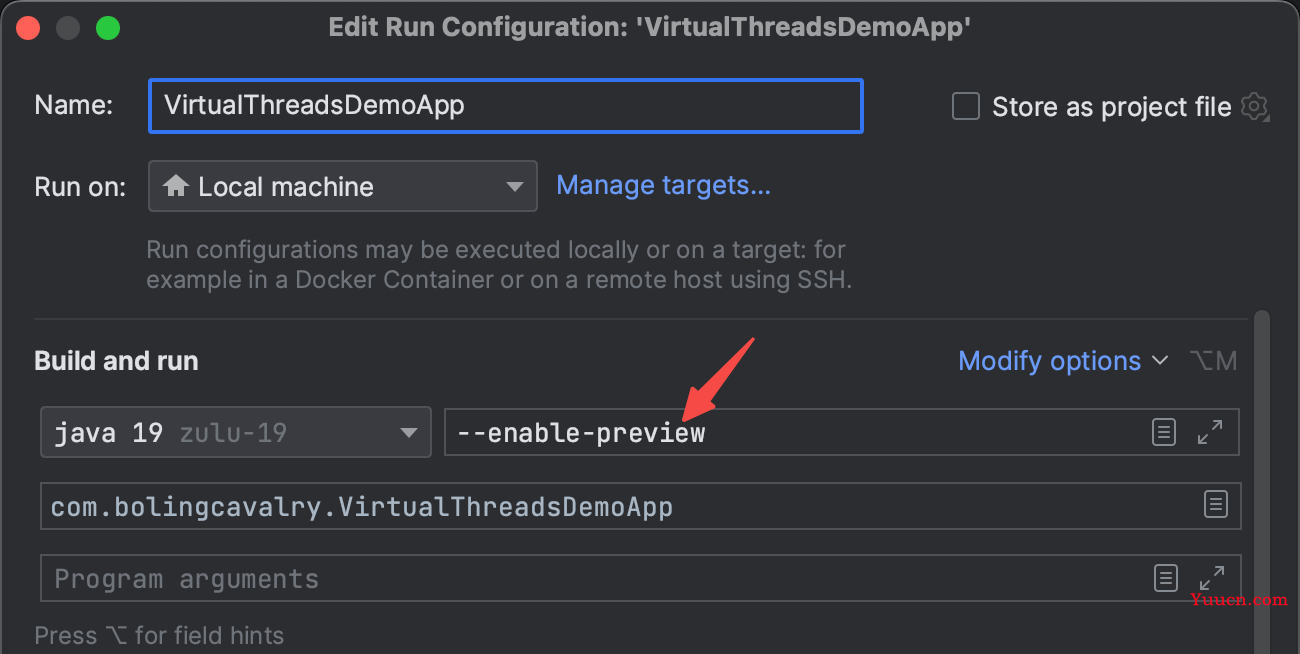Click the green zoom window button

108,28
